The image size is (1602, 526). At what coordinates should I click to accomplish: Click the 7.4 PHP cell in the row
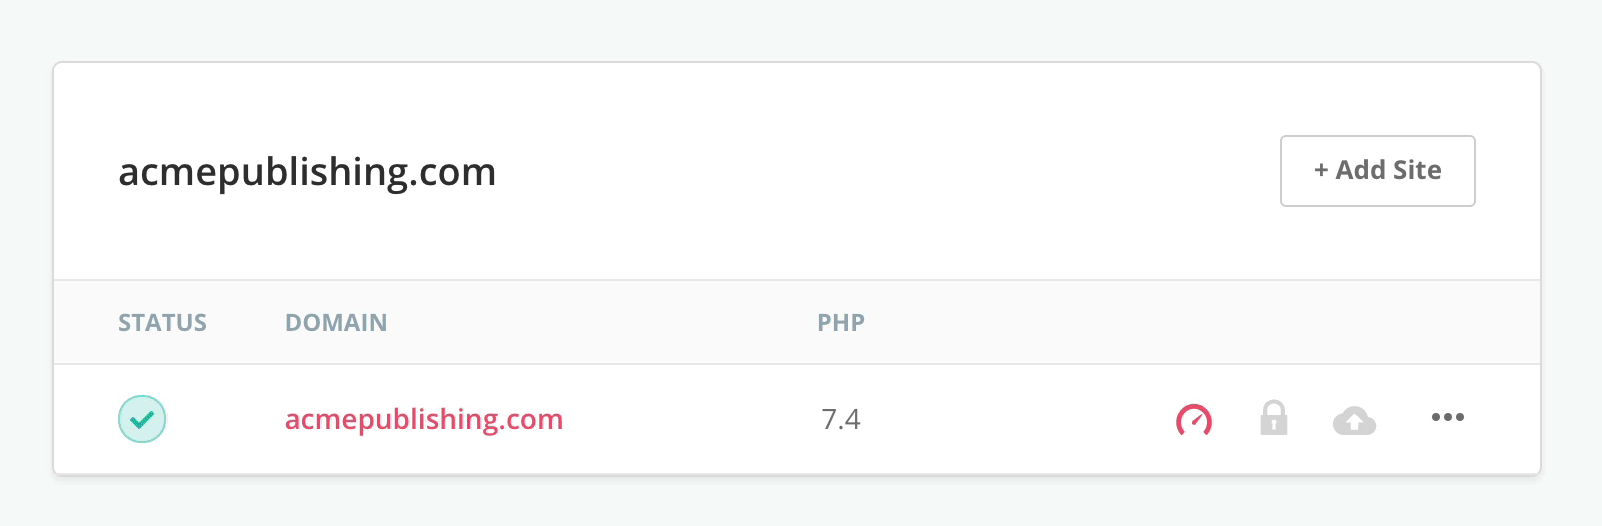pos(841,419)
